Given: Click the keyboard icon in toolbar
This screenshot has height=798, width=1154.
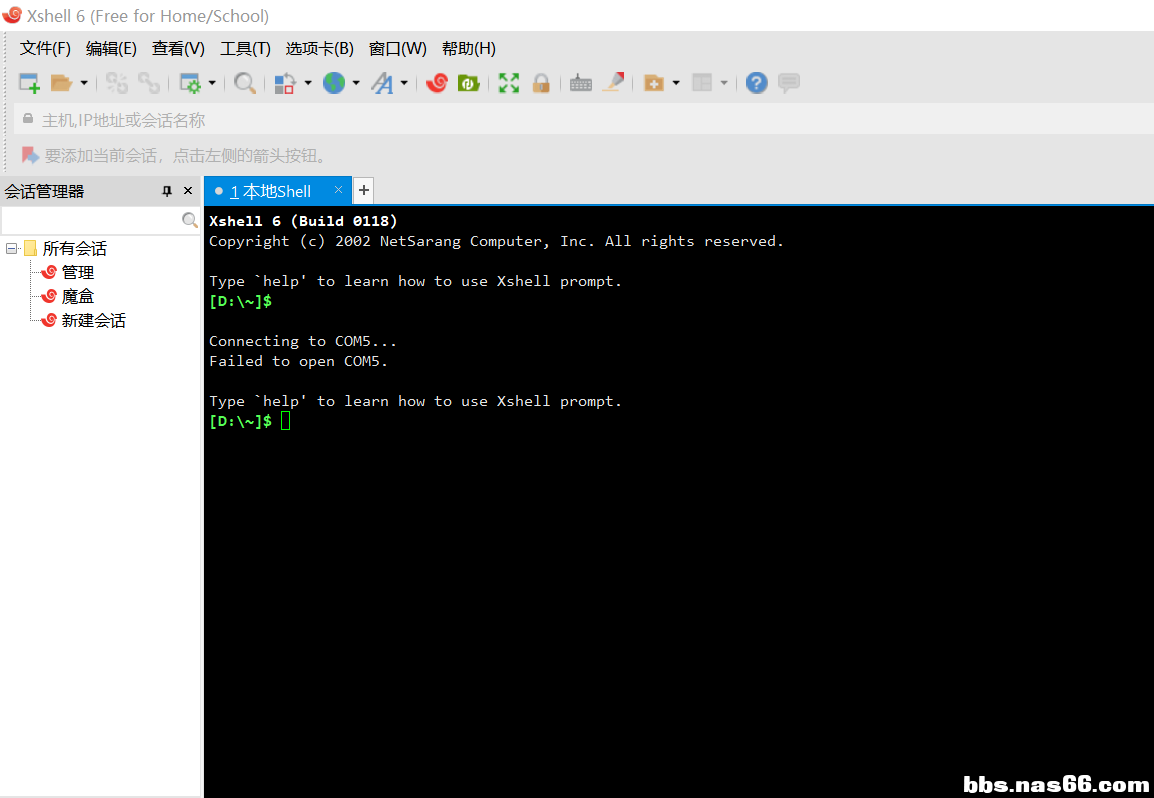Looking at the screenshot, I should click(x=581, y=83).
